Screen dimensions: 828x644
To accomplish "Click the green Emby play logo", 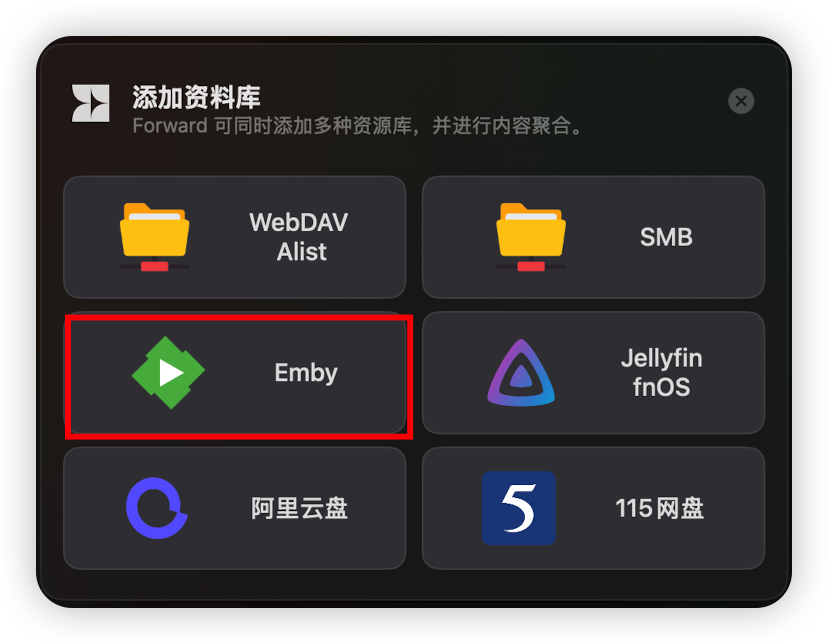I will [168, 373].
